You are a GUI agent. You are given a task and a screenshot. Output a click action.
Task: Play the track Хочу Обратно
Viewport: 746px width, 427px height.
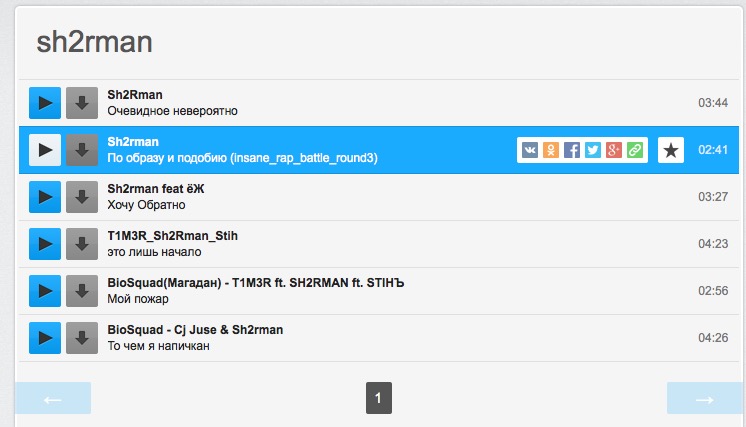[45, 197]
